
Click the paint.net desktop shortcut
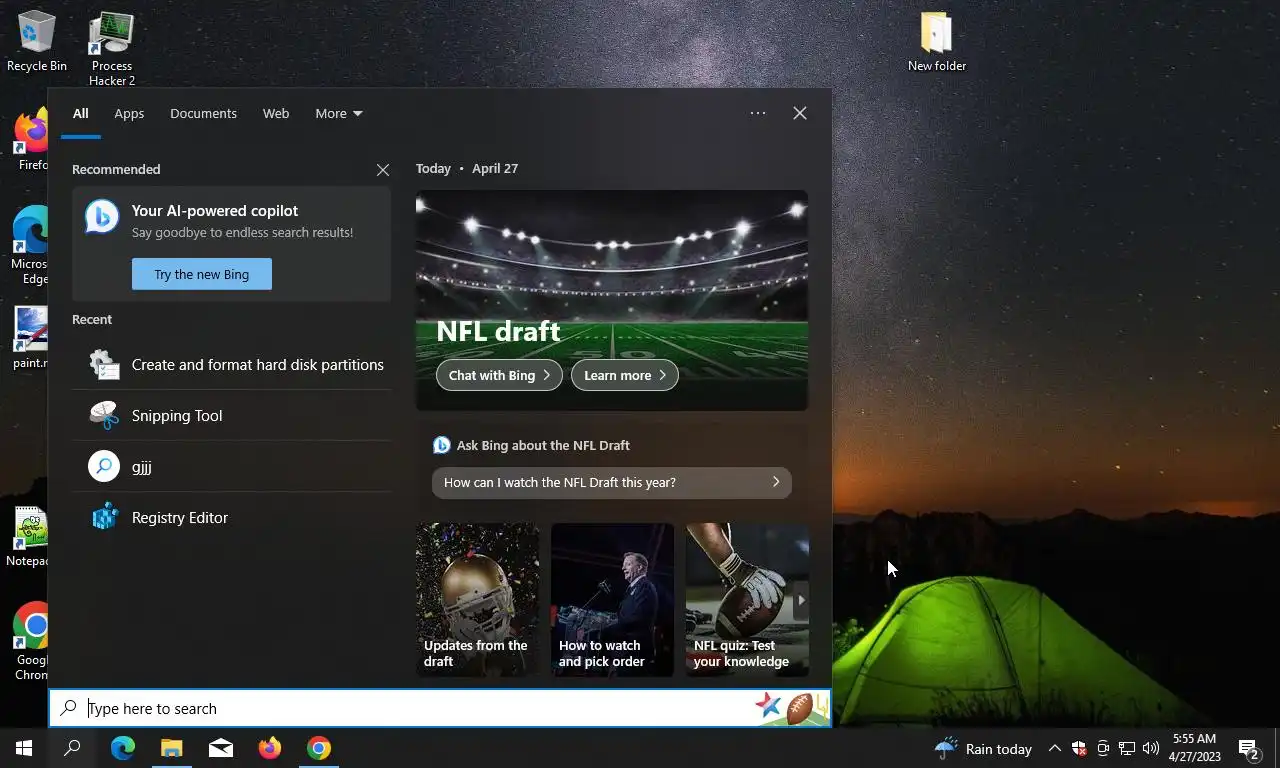(30, 337)
